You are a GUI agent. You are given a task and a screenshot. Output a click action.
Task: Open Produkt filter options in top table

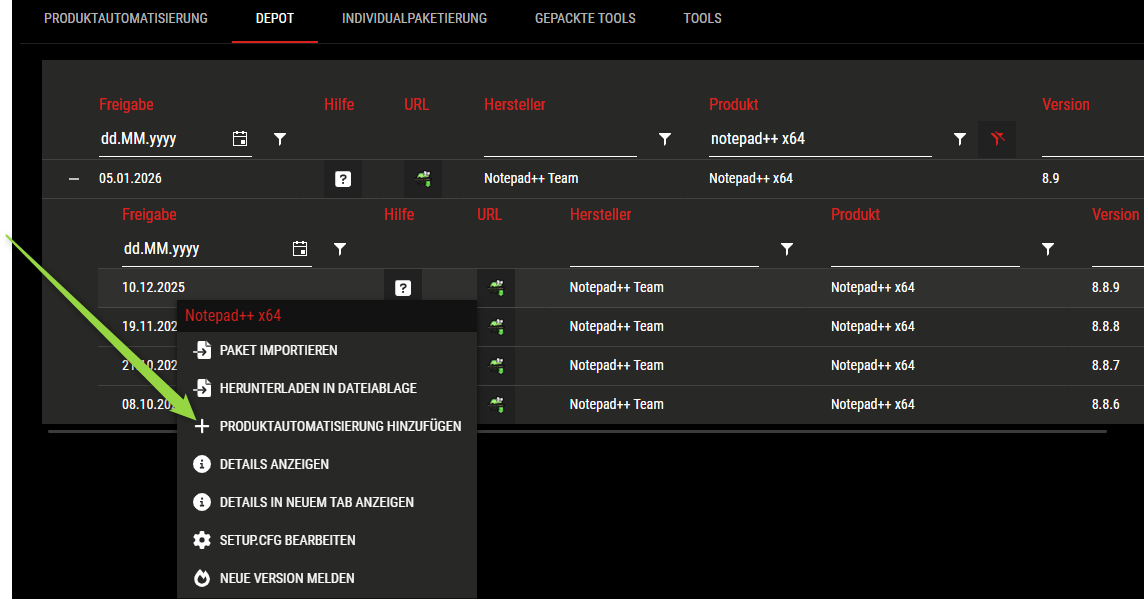(x=960, y=139)
